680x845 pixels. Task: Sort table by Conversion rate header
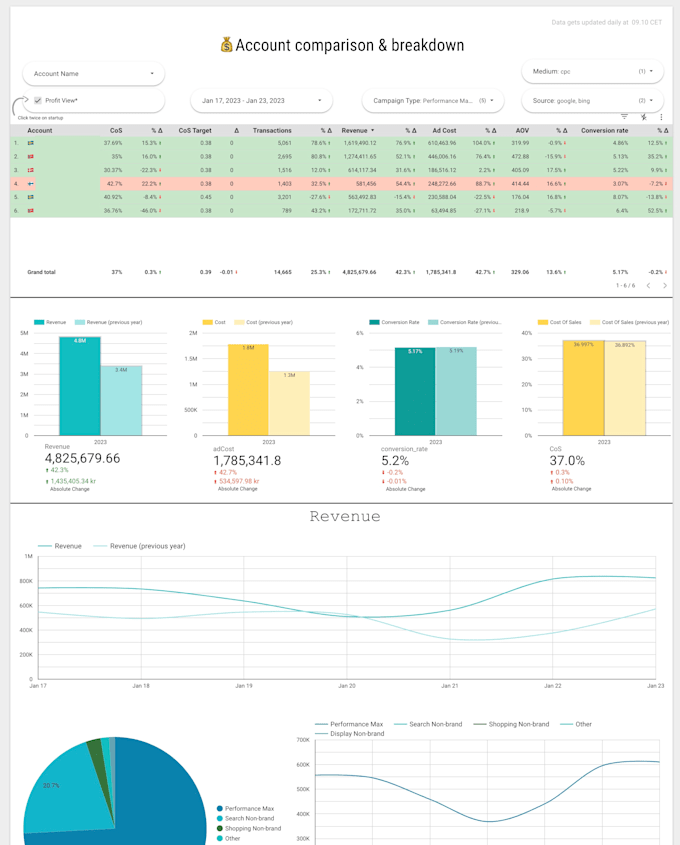pyautogui.click(x=605, y=130)
